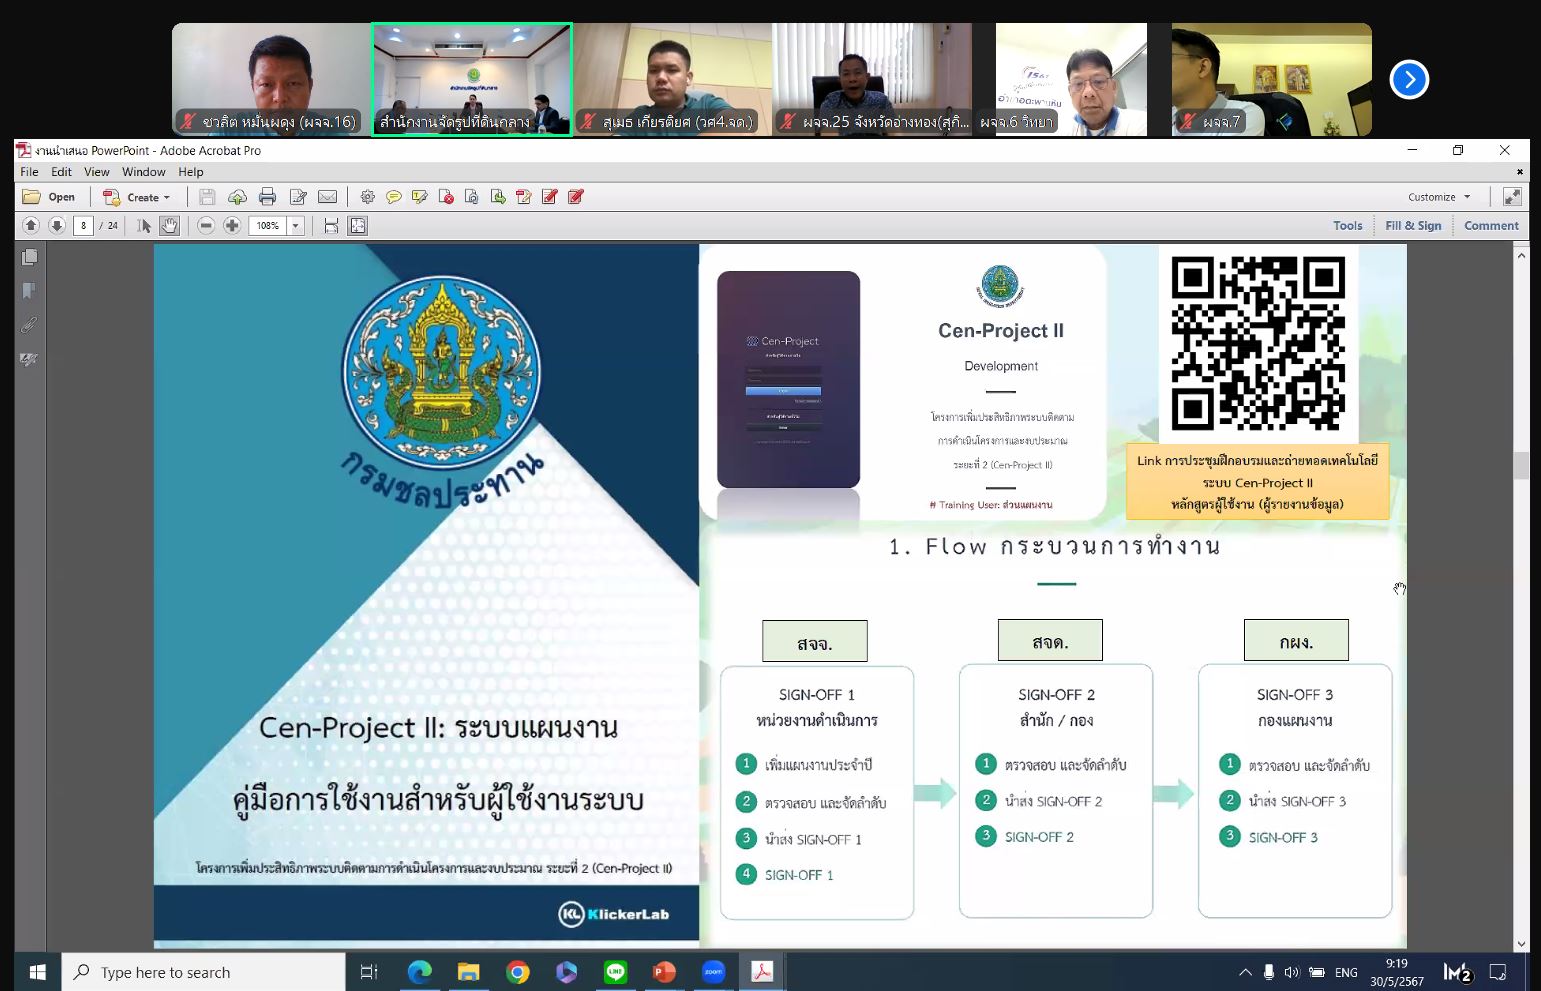The height and width of the screenshot is (991, 1541).
Task: Select the ผจจ.7 participant video
Action: [1272, 80]
